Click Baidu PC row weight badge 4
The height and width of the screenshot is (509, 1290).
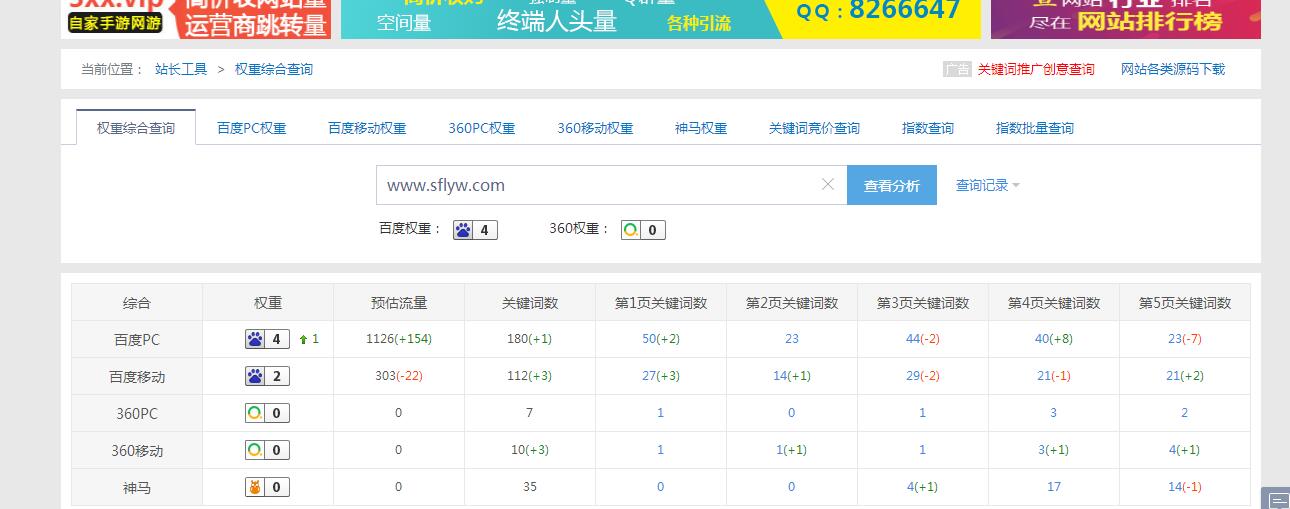click(268, 339)
